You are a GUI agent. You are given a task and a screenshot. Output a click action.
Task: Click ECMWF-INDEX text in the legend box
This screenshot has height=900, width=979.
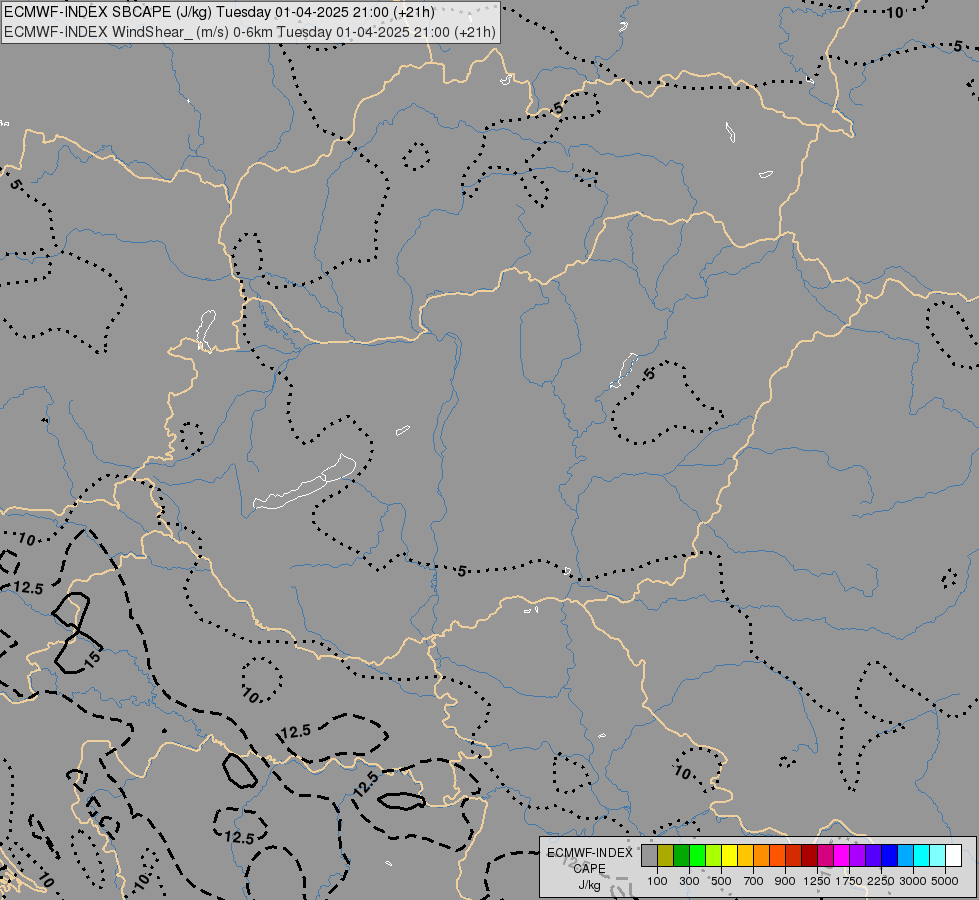(x=589, y=853)
